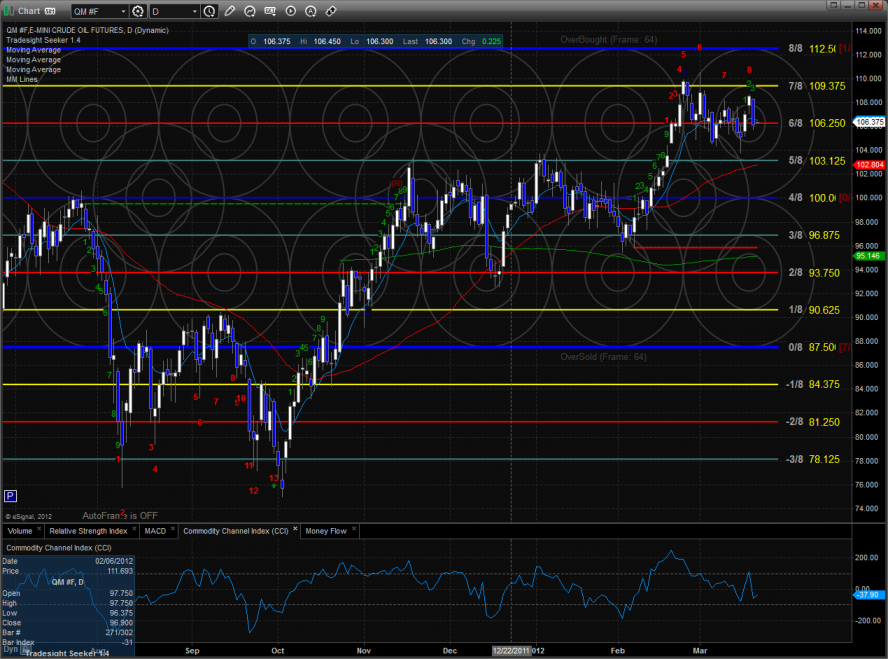Click the Dyn button in cursor window
This screenshot has height=659, width=888.
click(9, 651)
